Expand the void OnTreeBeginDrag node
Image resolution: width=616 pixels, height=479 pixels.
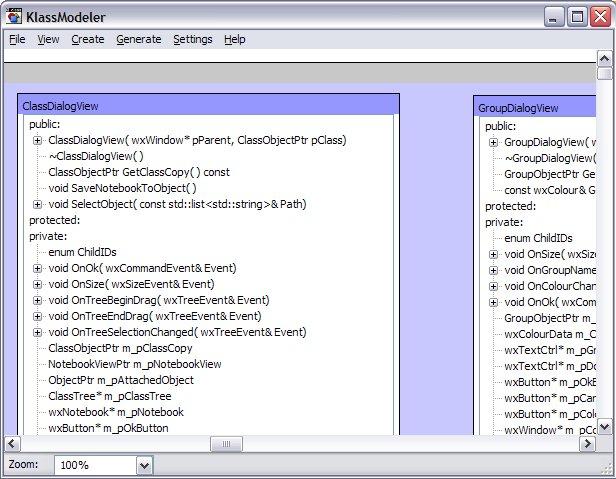tap(37, 301)
